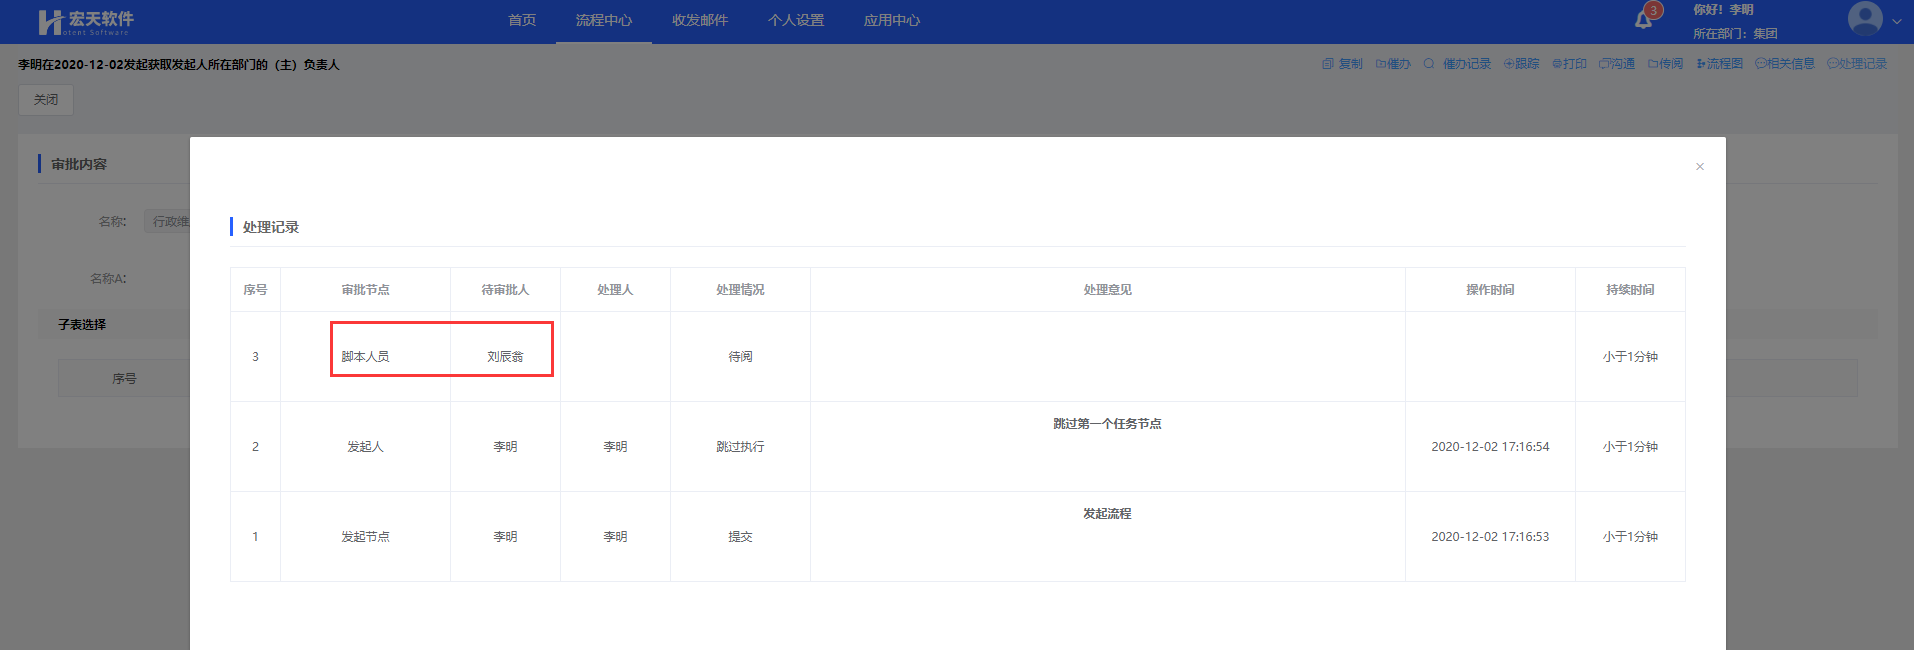Click the 传阅 circulate icon
Screen dimensions: 1914x650
pyautogui.click(x=1653, y=64)
